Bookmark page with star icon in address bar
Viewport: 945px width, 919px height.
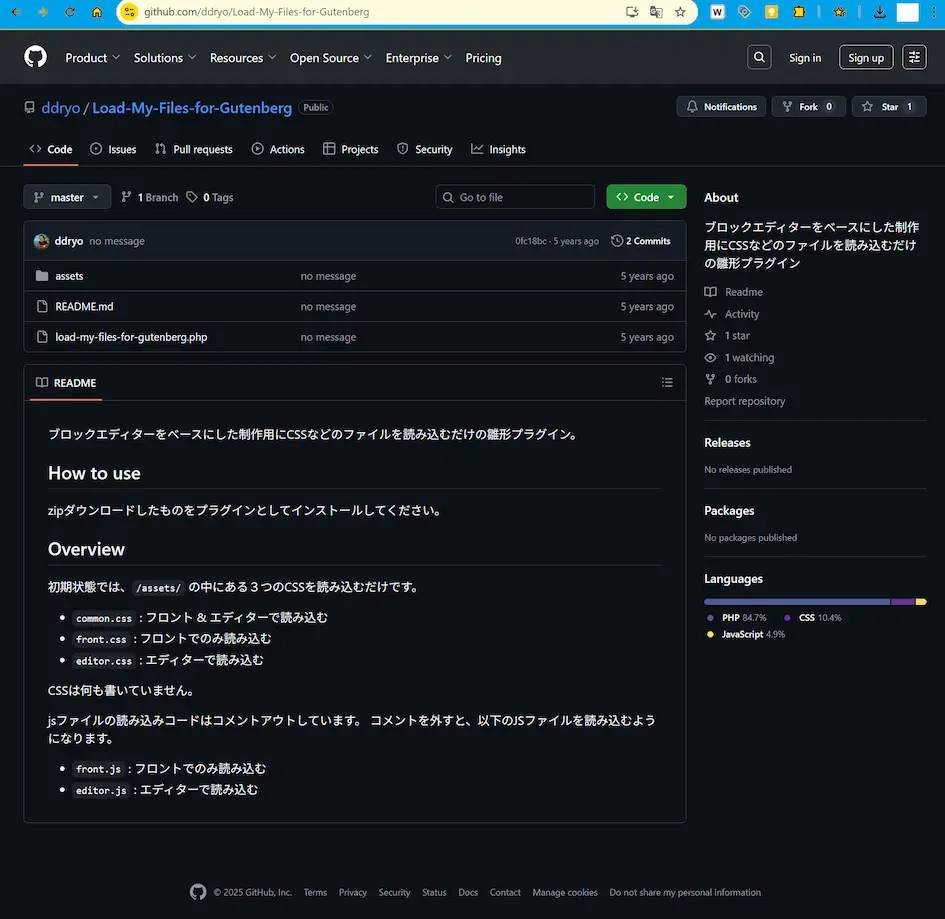tap(680, 12)
